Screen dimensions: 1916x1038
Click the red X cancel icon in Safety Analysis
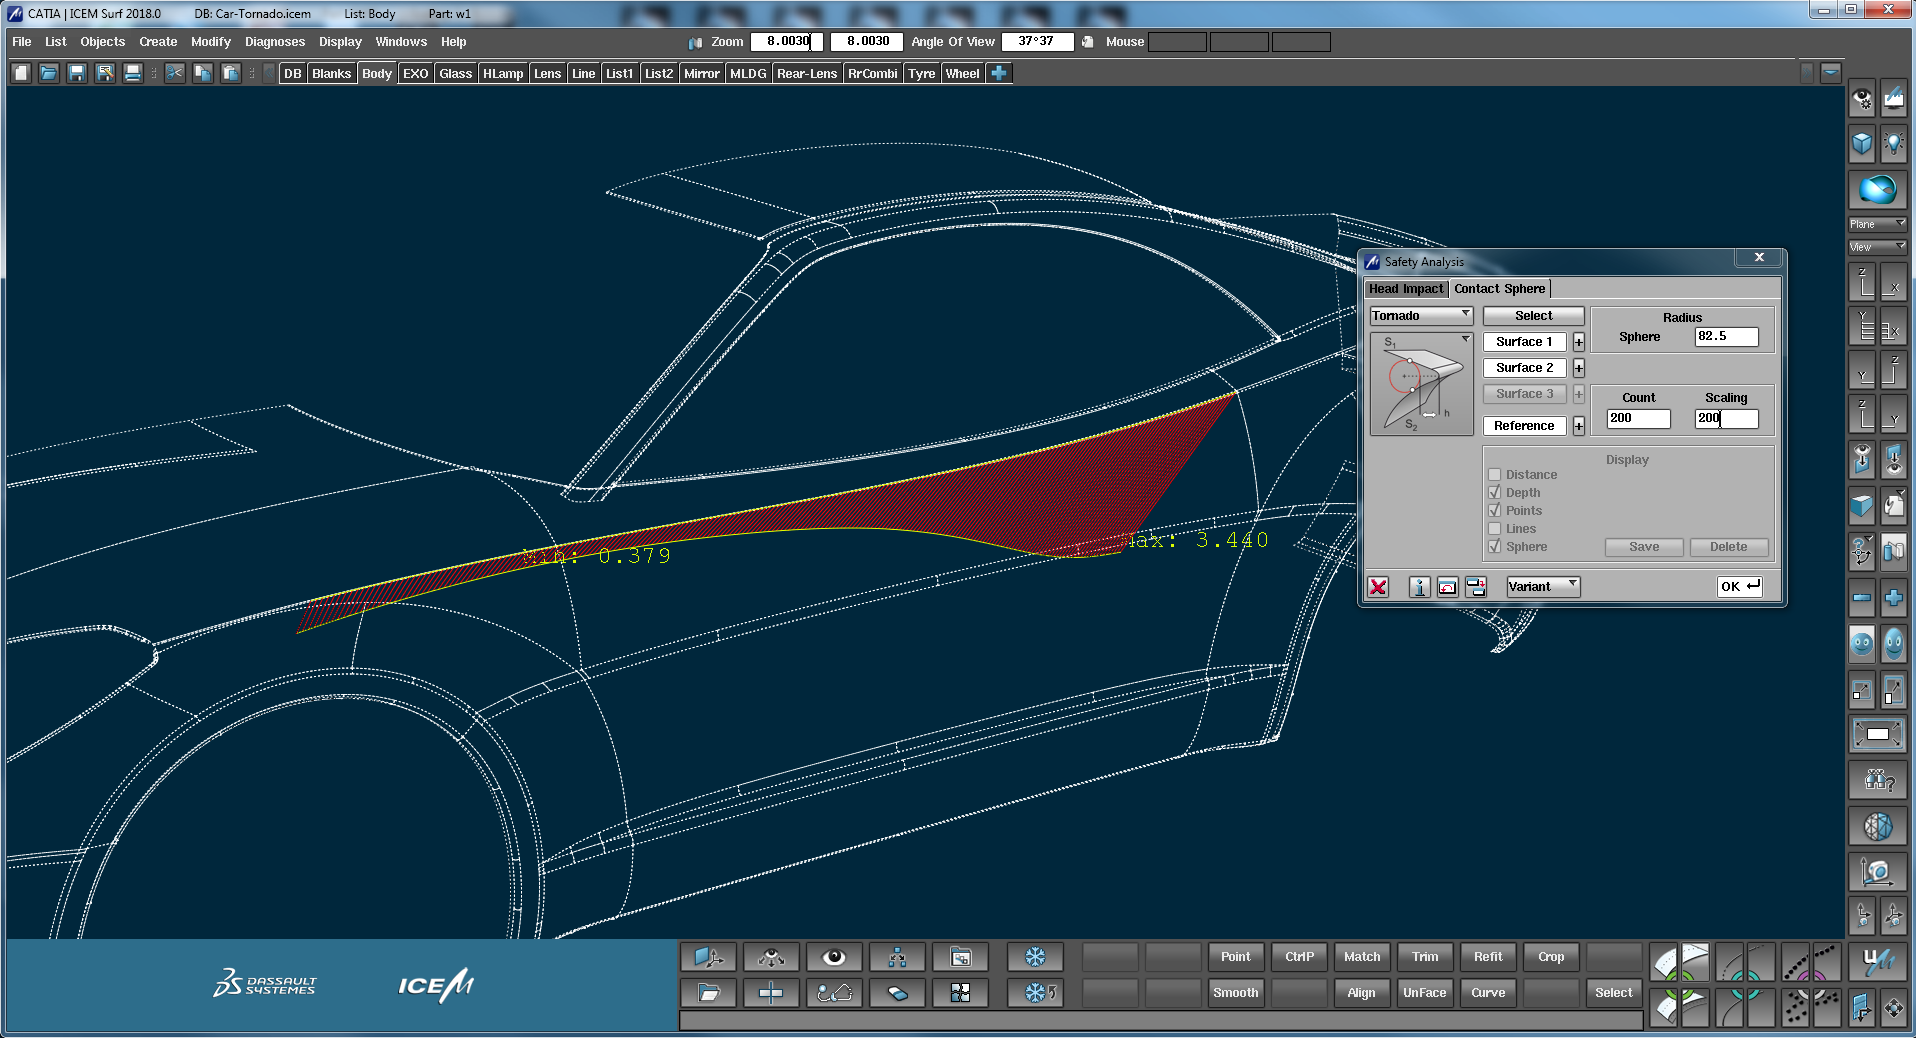pos(1377,587)
